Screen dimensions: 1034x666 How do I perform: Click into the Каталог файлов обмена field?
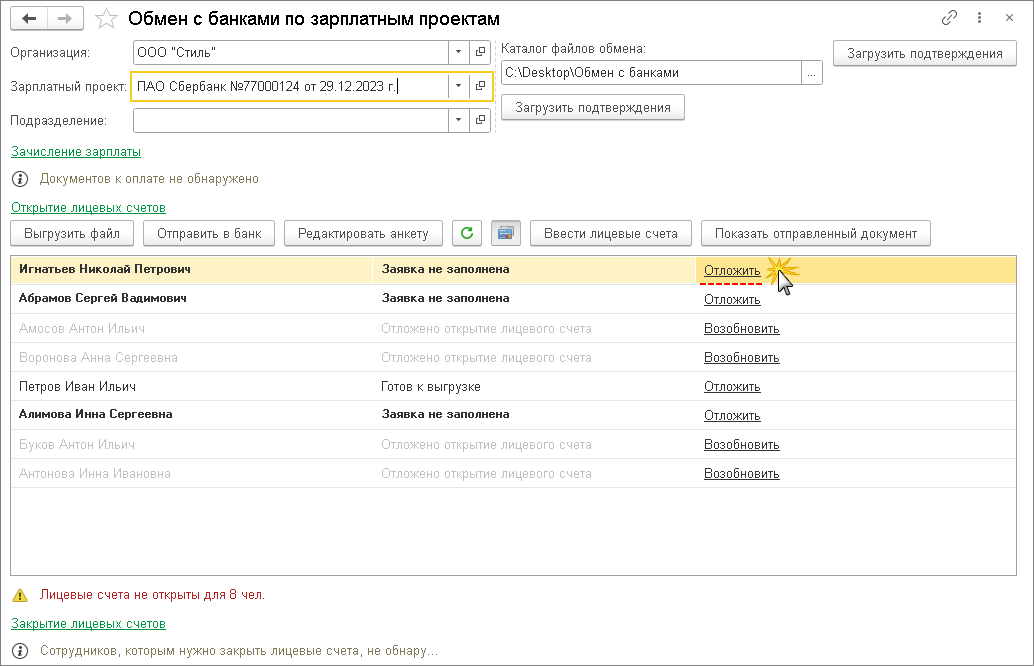point(650,72)
